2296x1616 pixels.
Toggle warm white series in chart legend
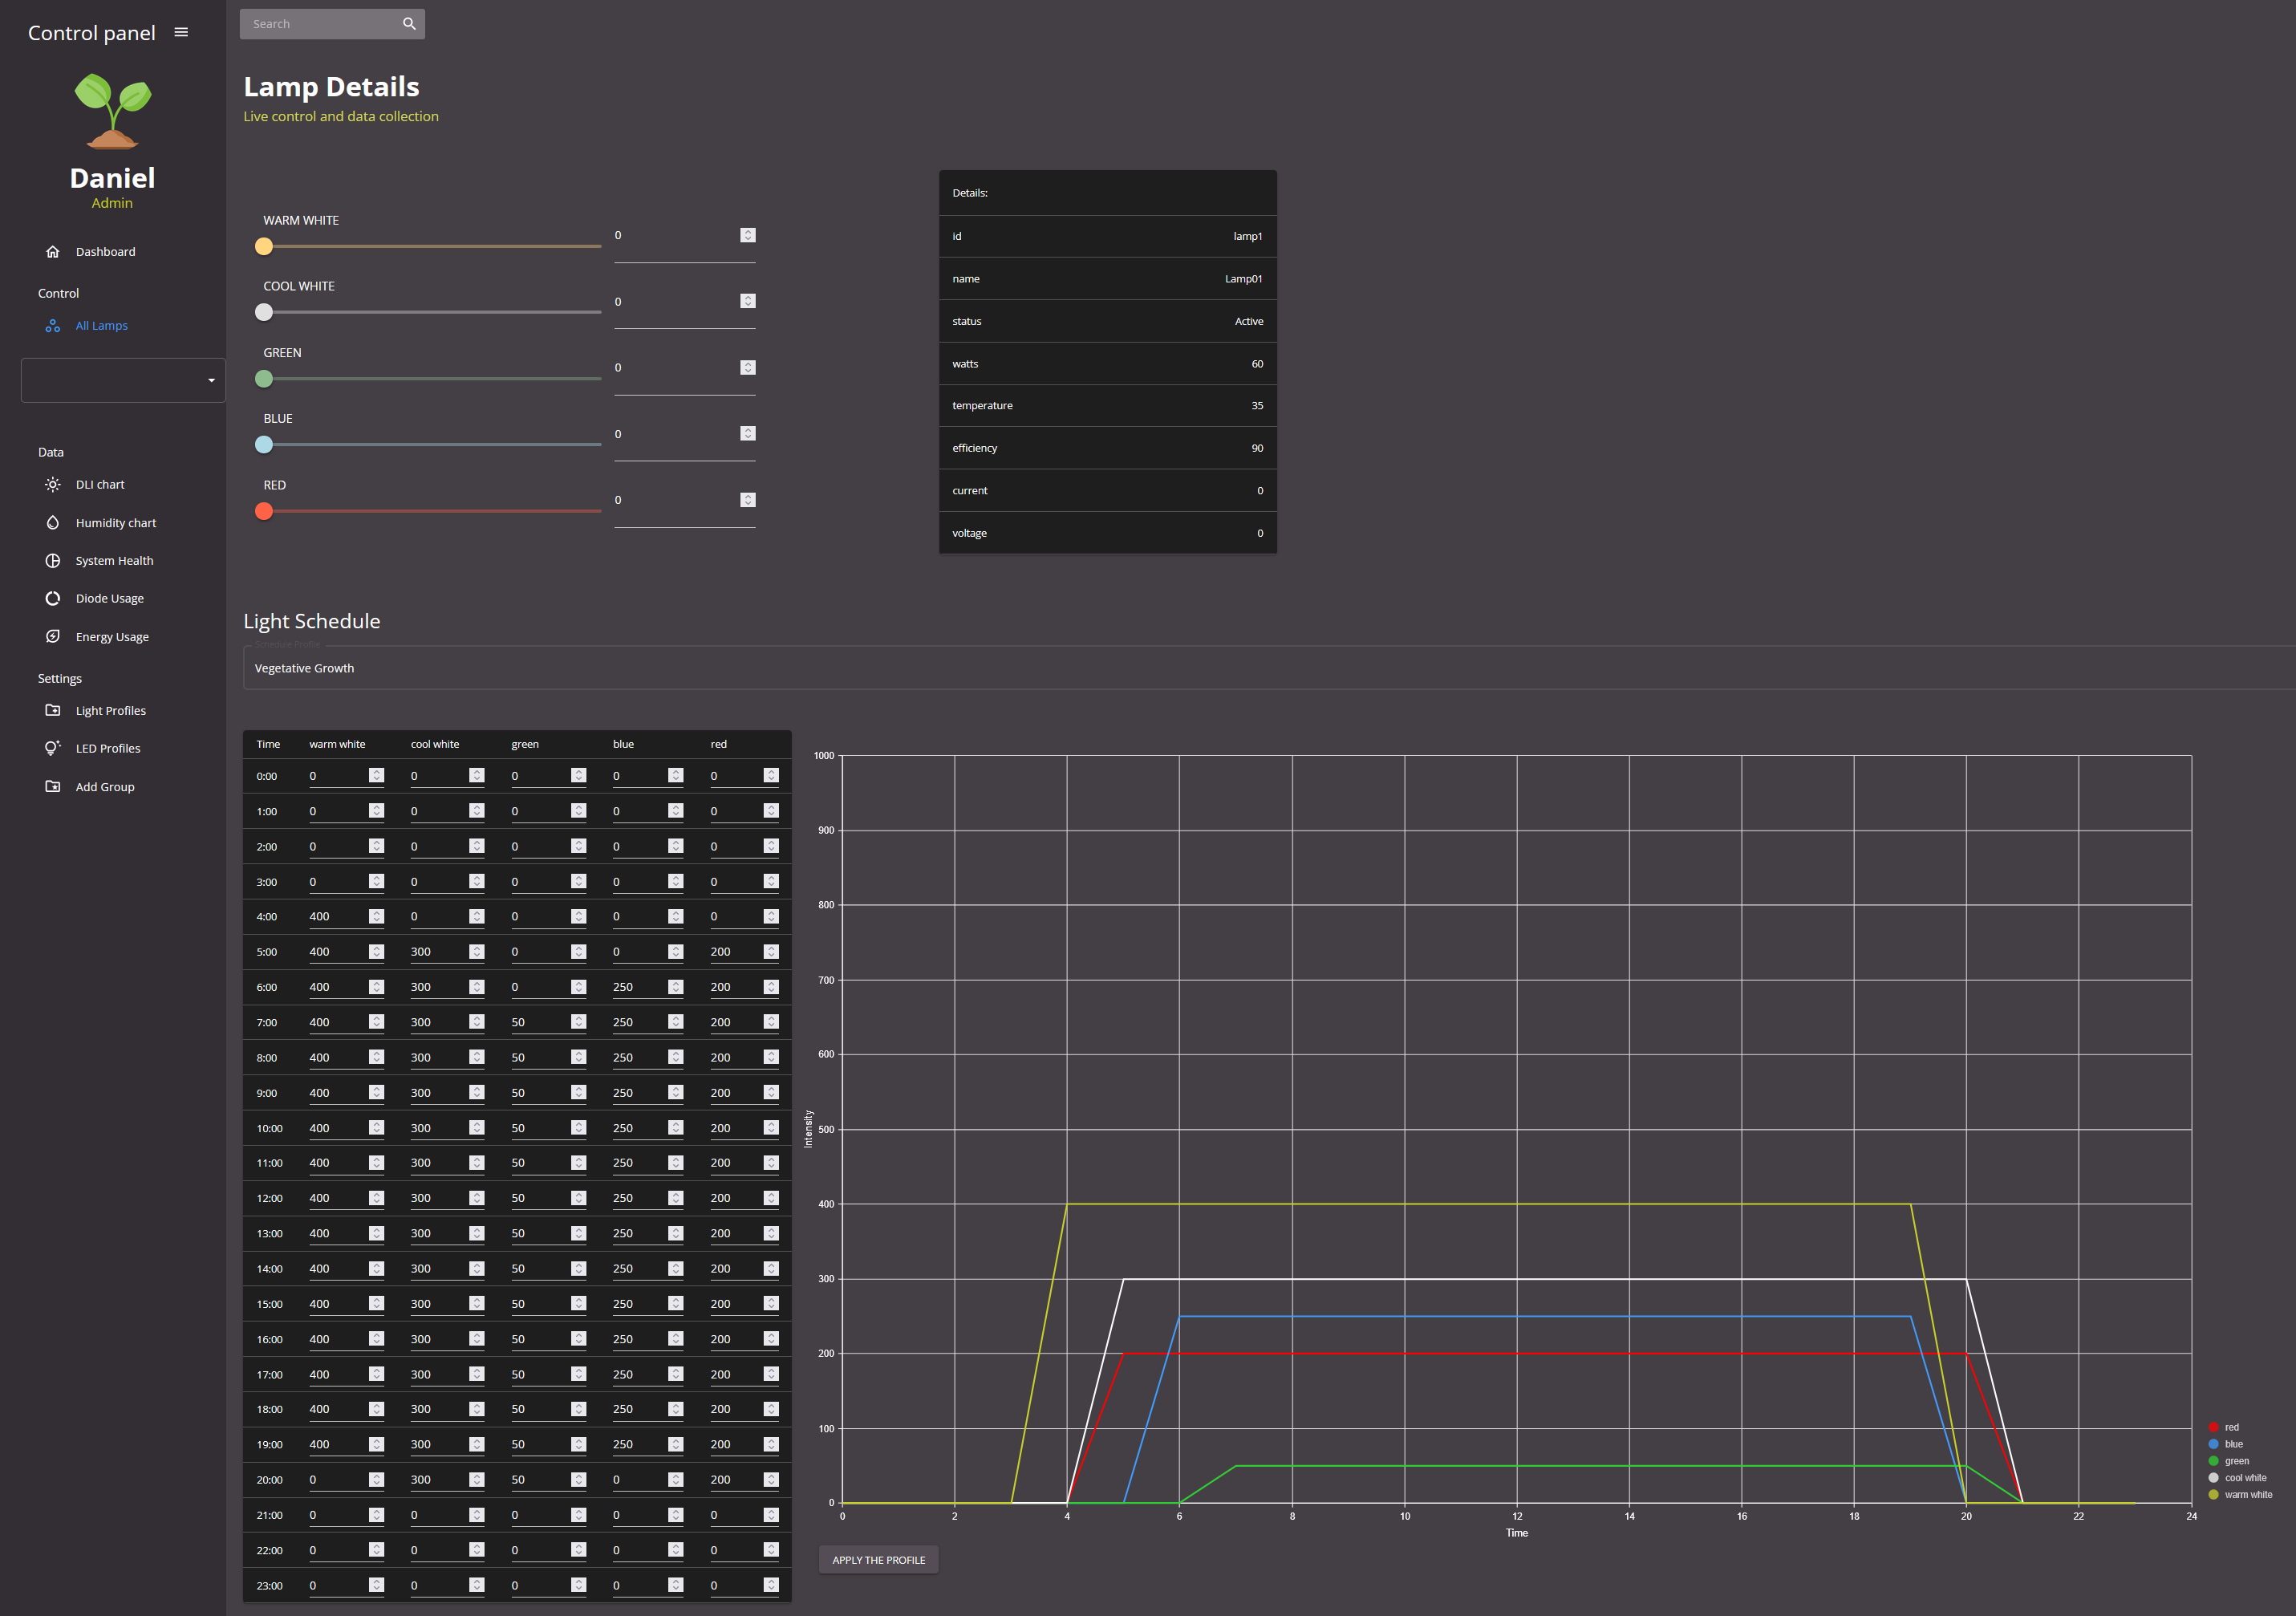pos(2240,1495)
